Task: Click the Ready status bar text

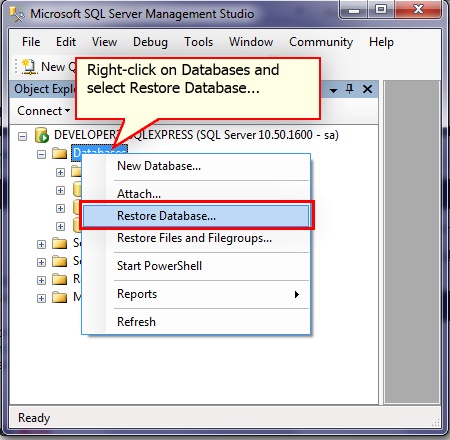Action: (34, 417)
